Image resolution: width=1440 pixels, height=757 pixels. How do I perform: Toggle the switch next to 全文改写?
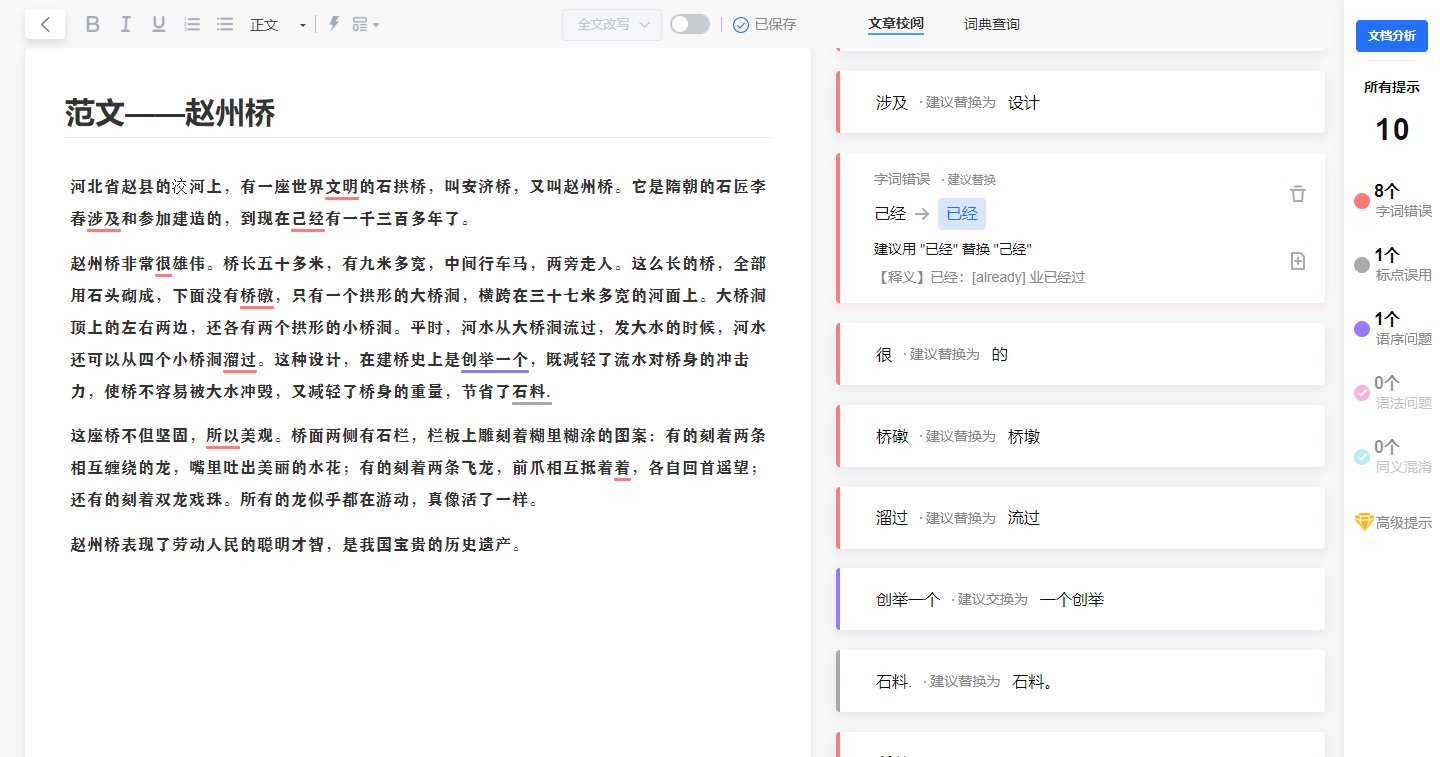pos(690,24)
